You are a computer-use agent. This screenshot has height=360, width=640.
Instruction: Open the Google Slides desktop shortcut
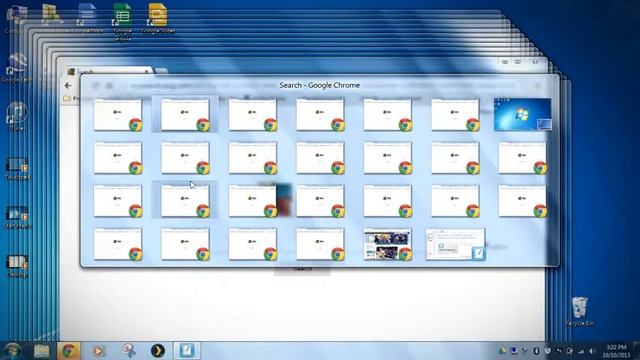[x=158, y=18]
